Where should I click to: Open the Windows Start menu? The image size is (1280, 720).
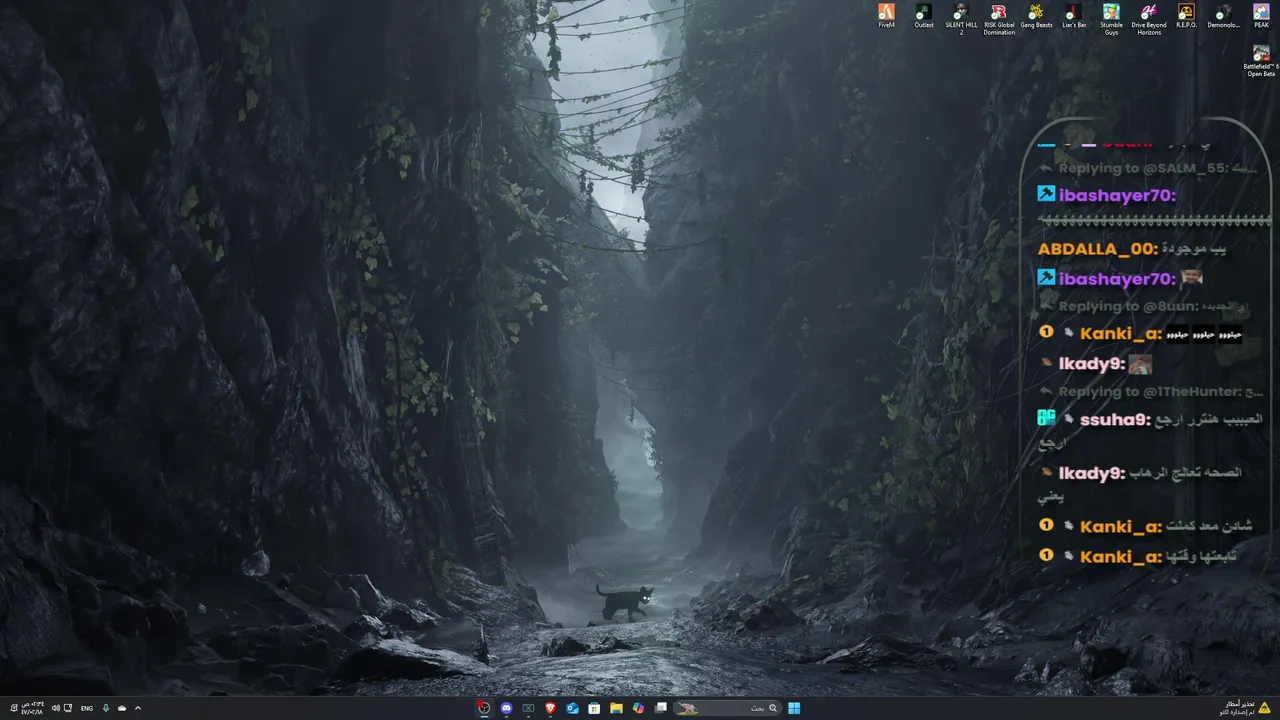pyautogui.click(x=794, y=708)
